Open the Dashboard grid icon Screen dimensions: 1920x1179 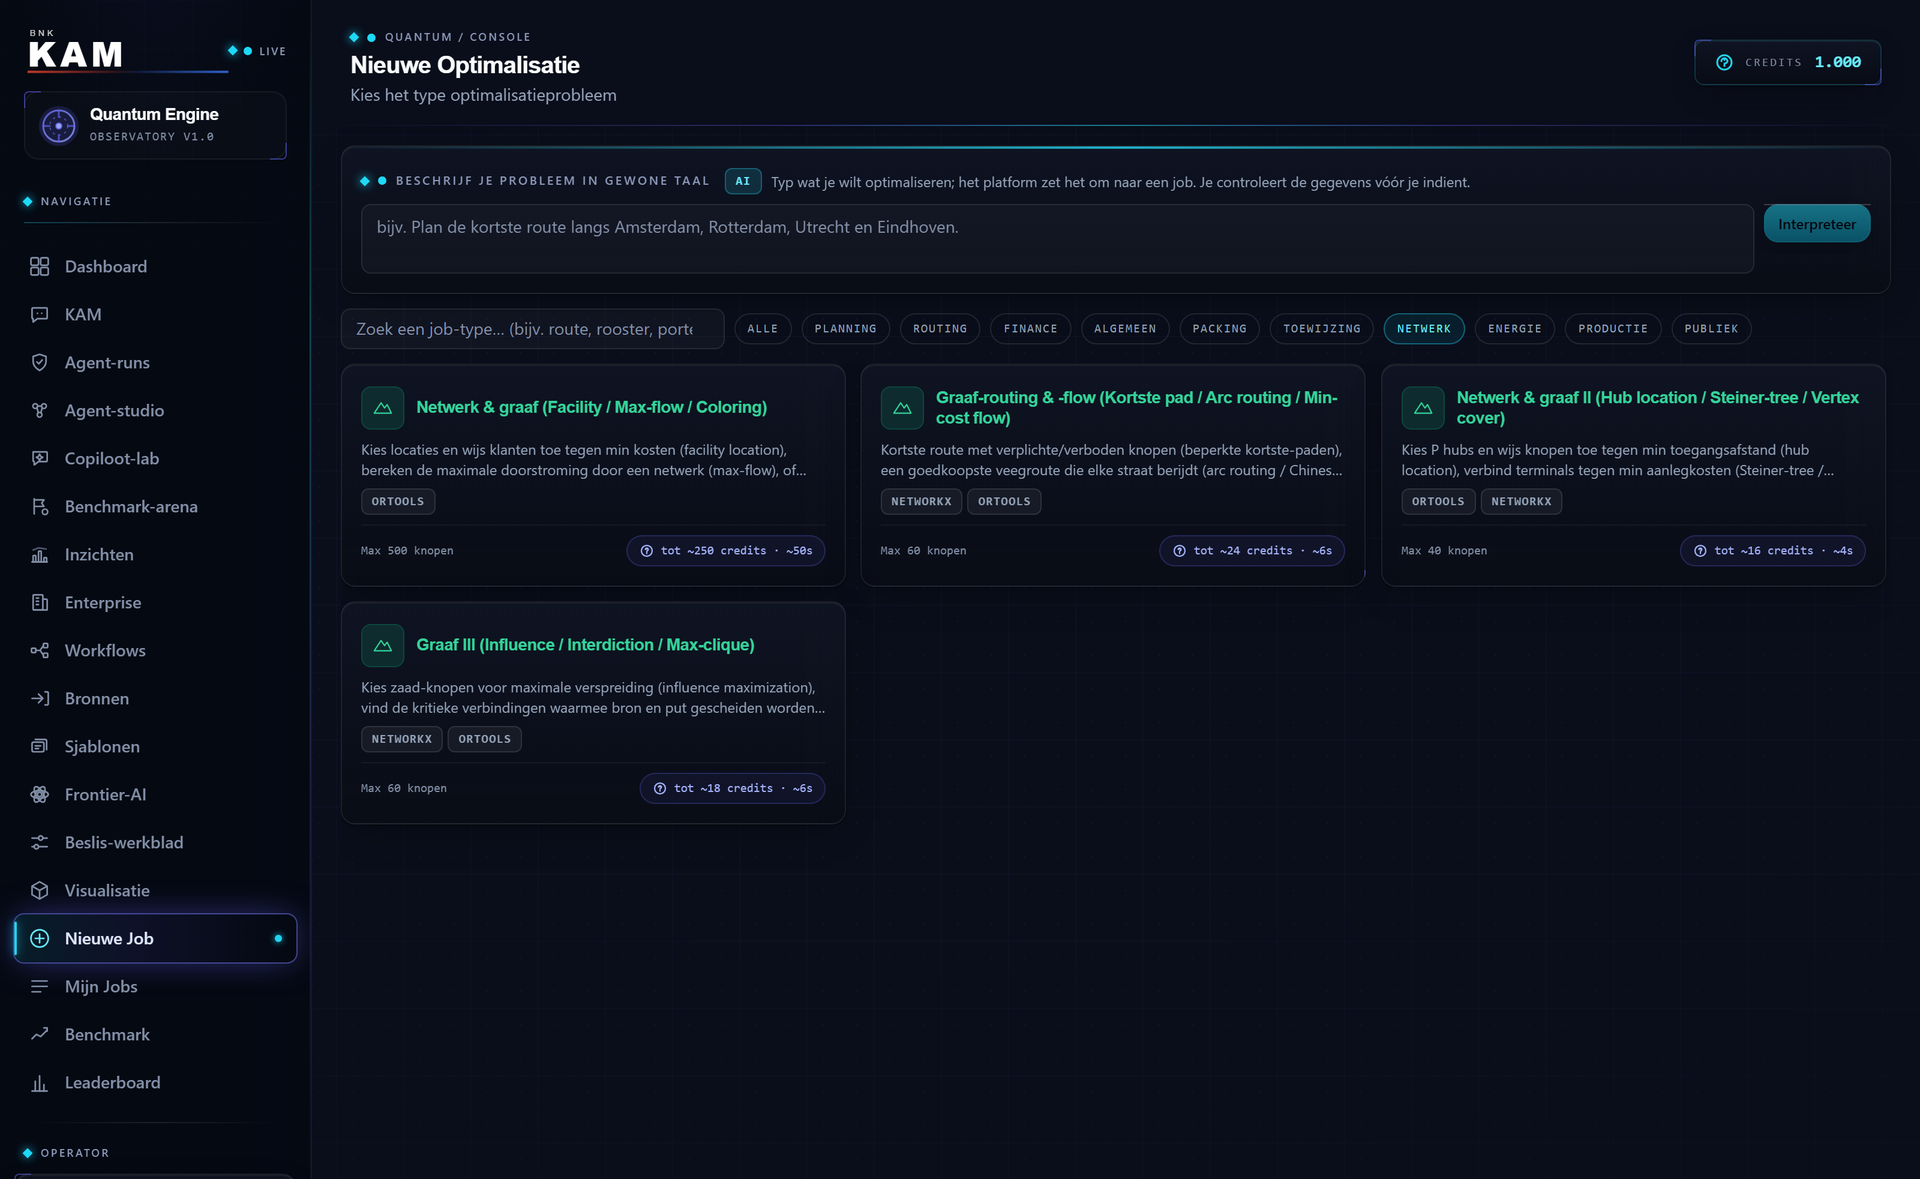(39, 266)
